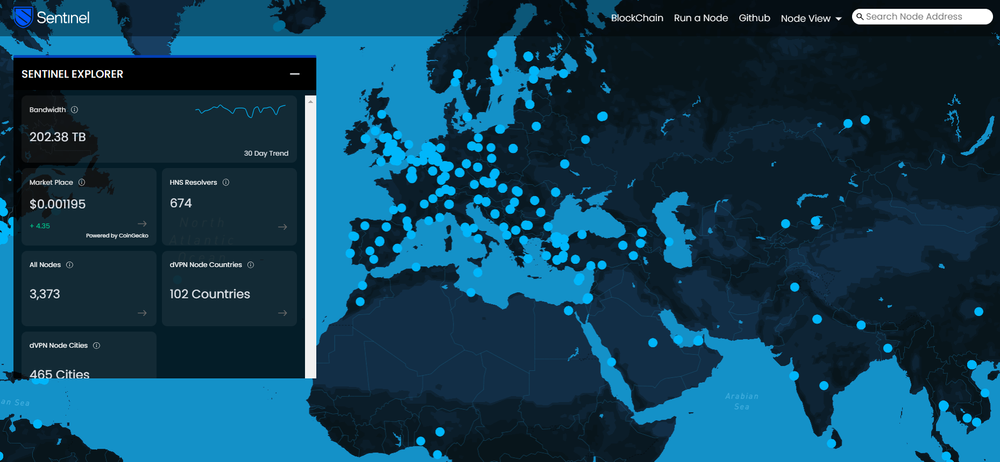Open Market Place details arrow
The image size is (1000, 462).
pos(142,224)
